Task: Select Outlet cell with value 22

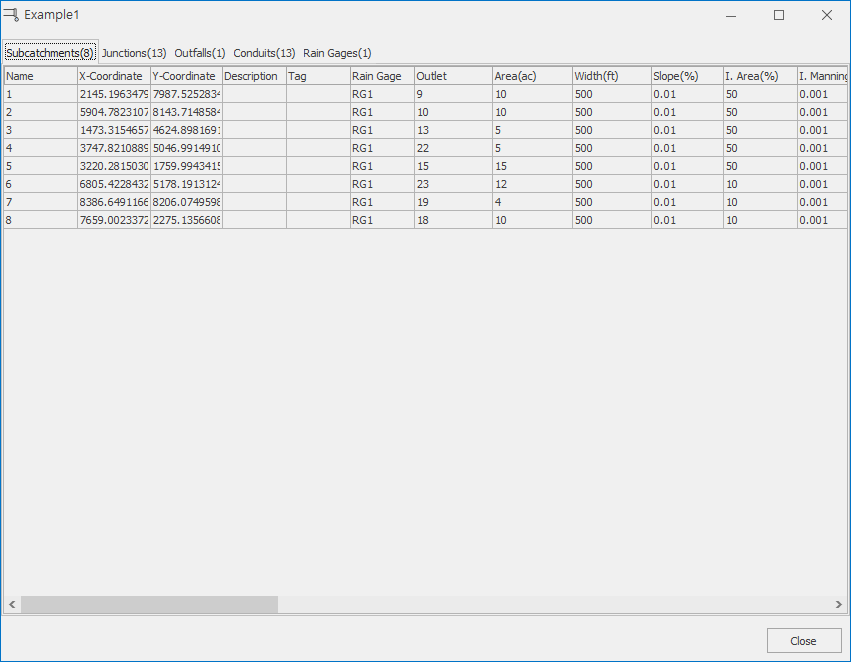Action: [x=453, y=148]
